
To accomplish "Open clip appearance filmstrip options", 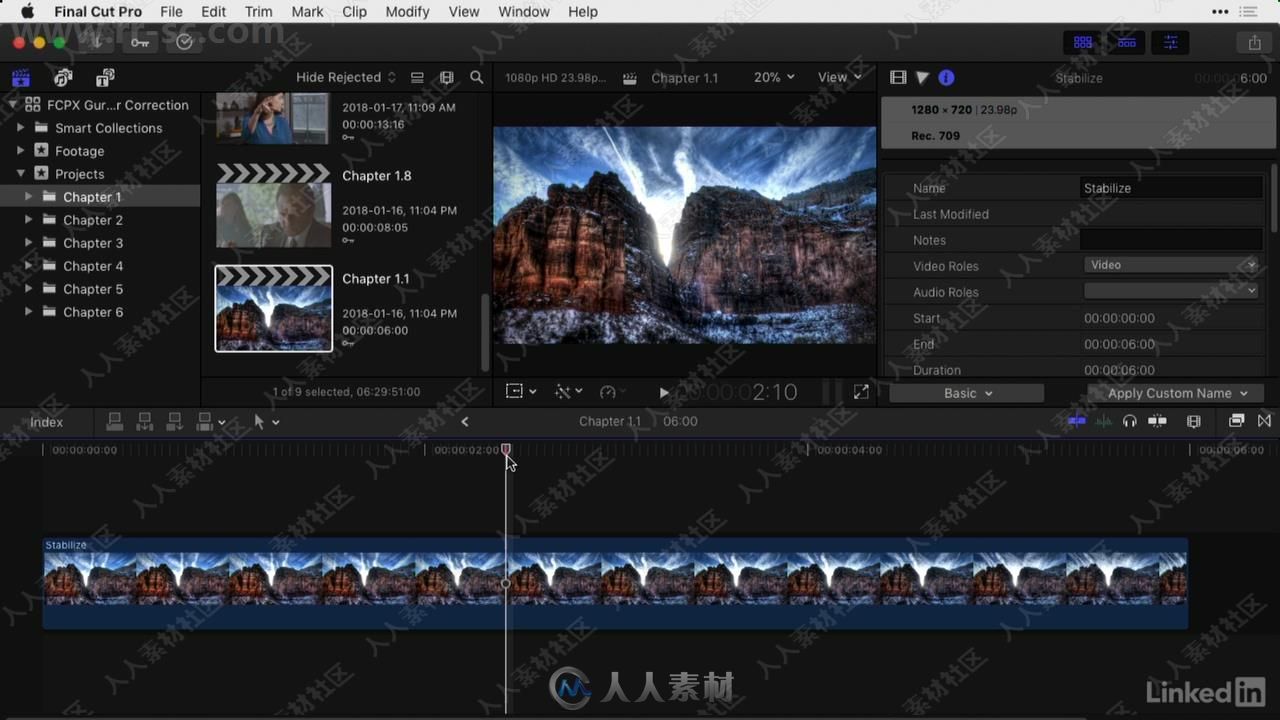I will (447, 78).
